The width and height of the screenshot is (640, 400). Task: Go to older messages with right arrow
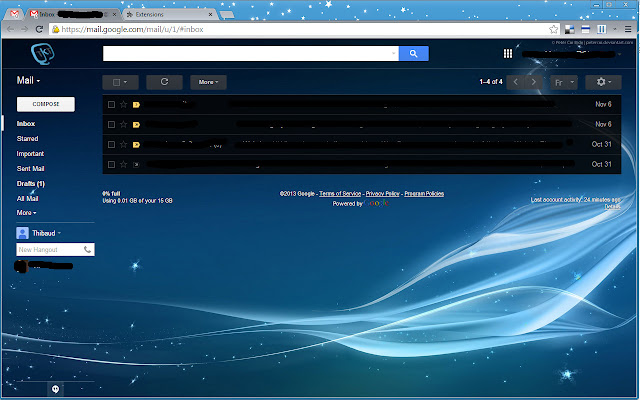(533, 82)
